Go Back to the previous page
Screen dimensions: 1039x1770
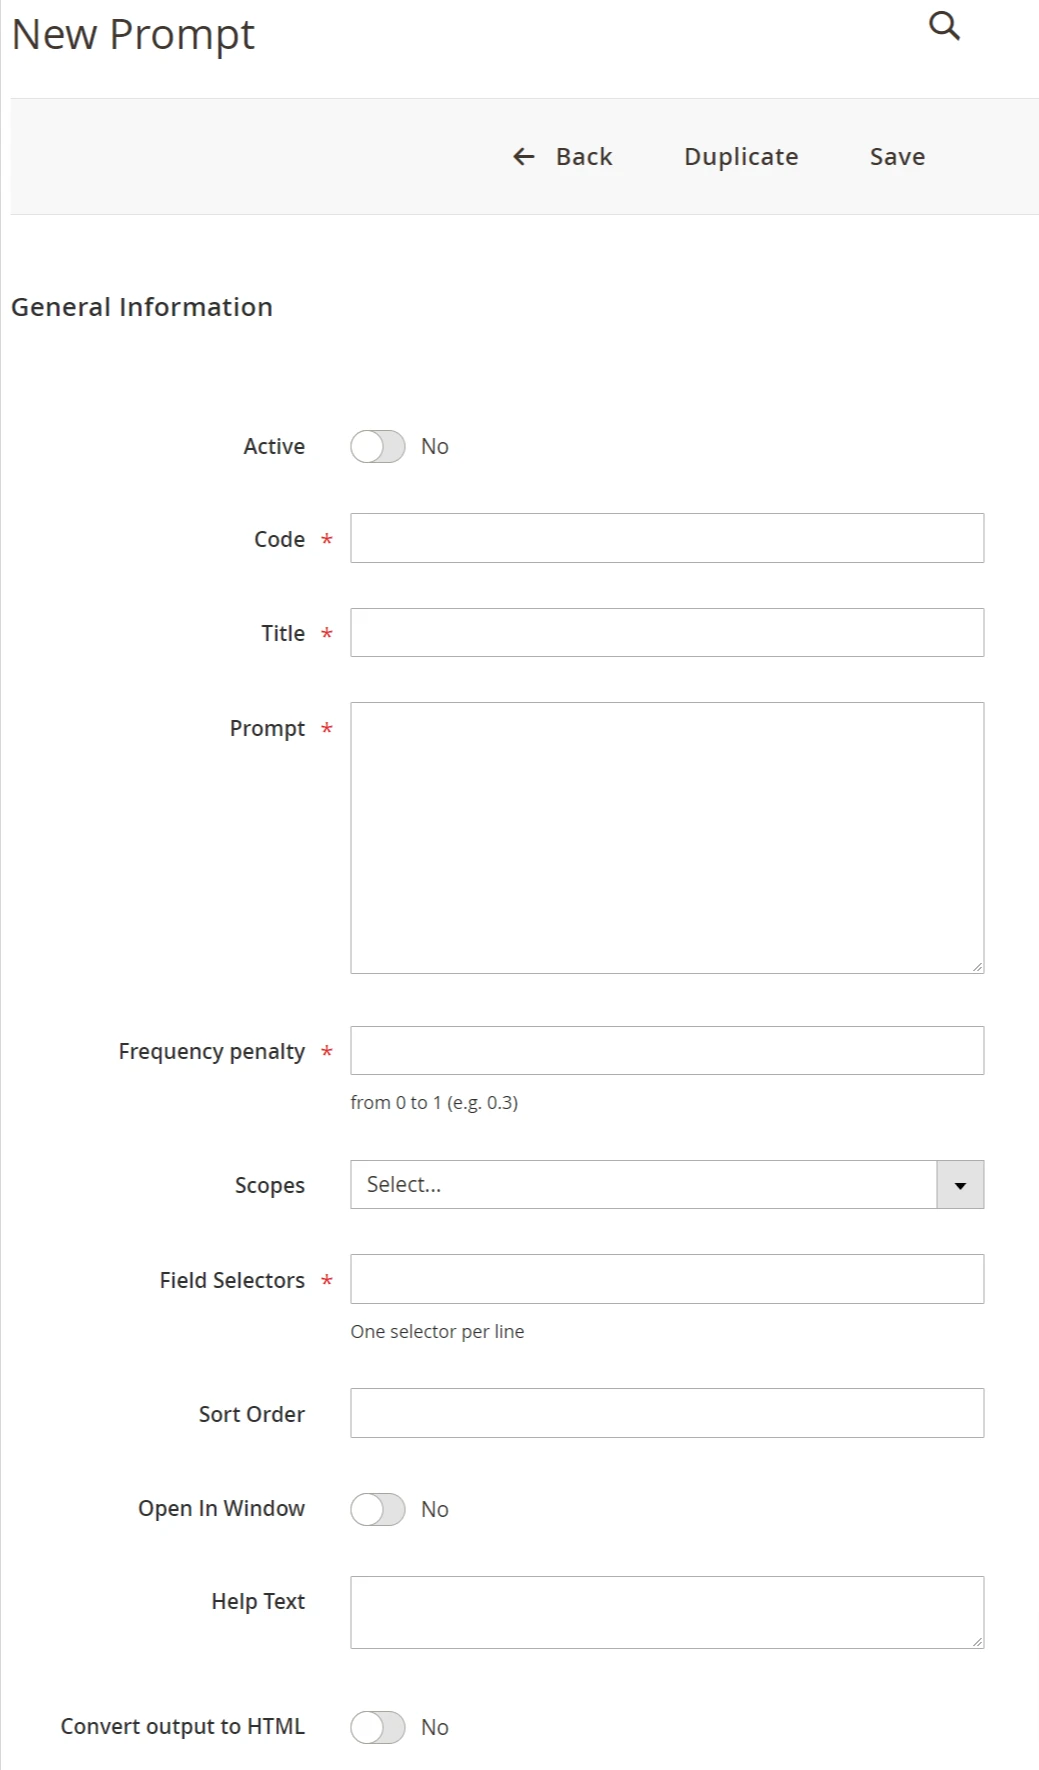[583, 157]
